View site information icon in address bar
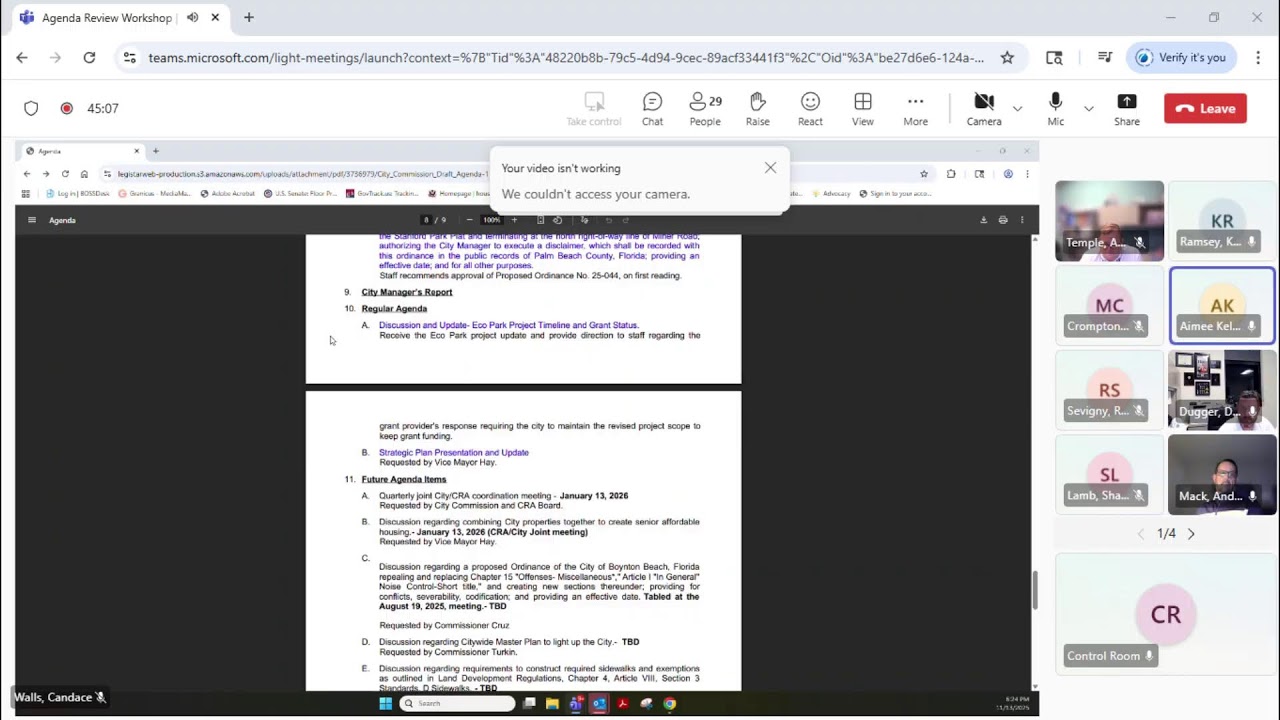Image resolution: width=1280 pixels, height=720 pixels. tap(129, 58)
